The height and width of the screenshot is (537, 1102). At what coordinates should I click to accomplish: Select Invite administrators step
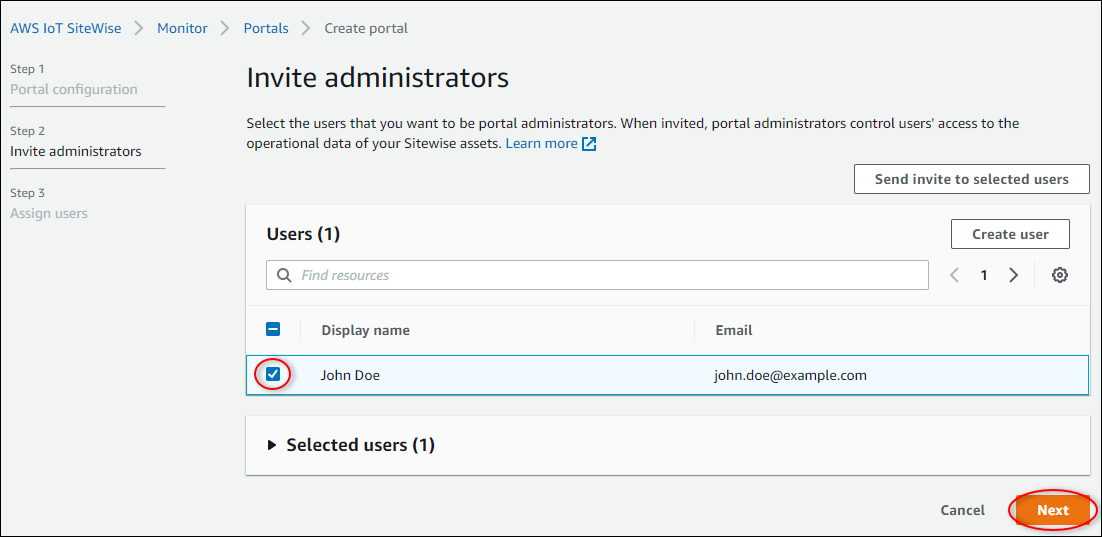76,151
